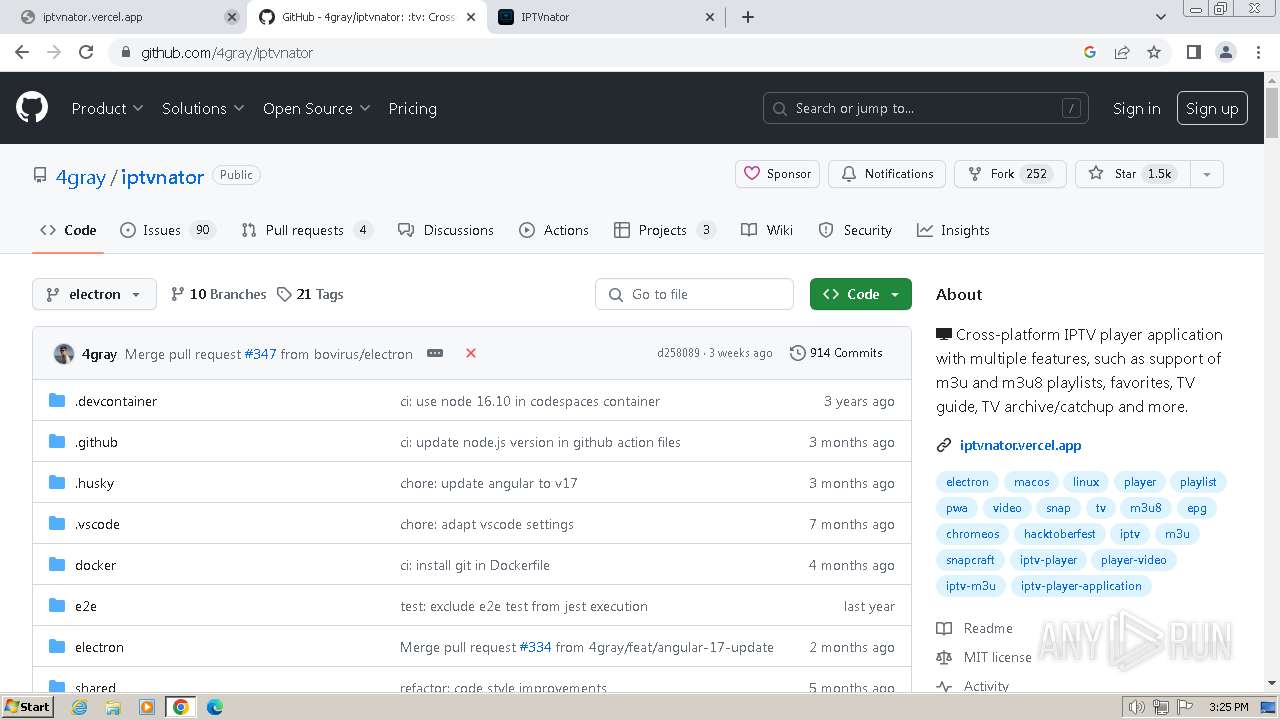Click the Readme book icon

(x=944, y=628)
